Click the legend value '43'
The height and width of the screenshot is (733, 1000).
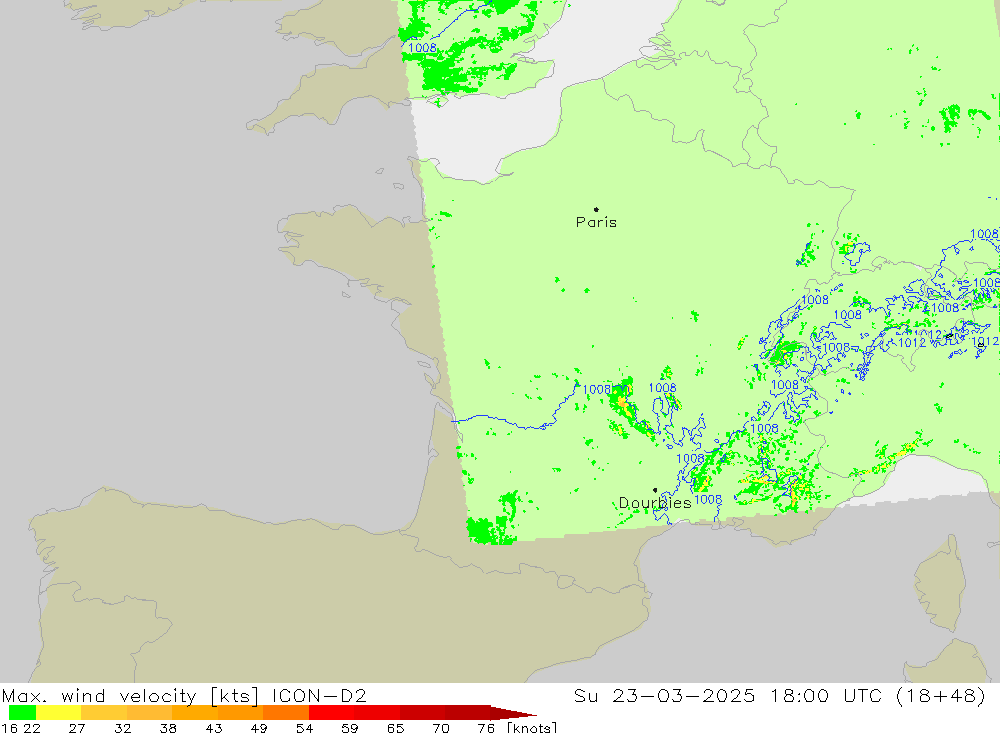(x=214, y=727)
